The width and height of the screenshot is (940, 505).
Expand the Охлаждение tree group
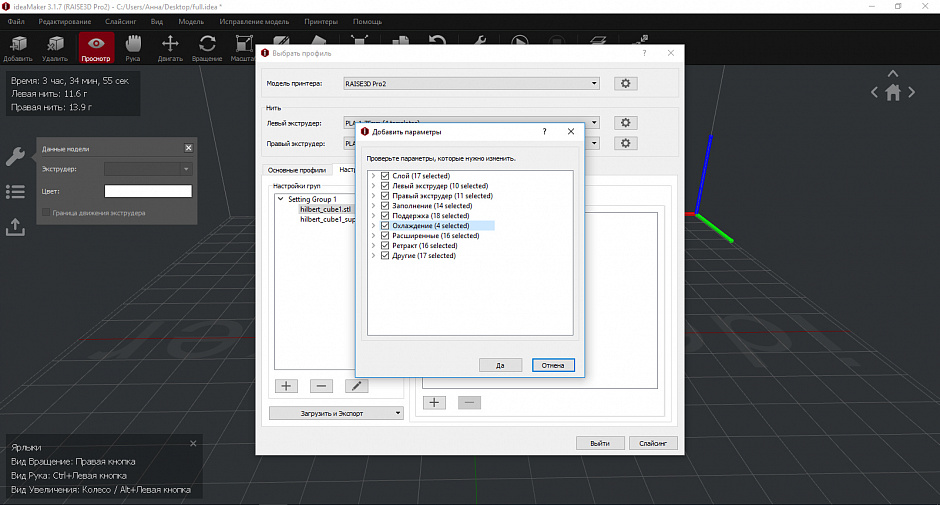coord(373,226)
